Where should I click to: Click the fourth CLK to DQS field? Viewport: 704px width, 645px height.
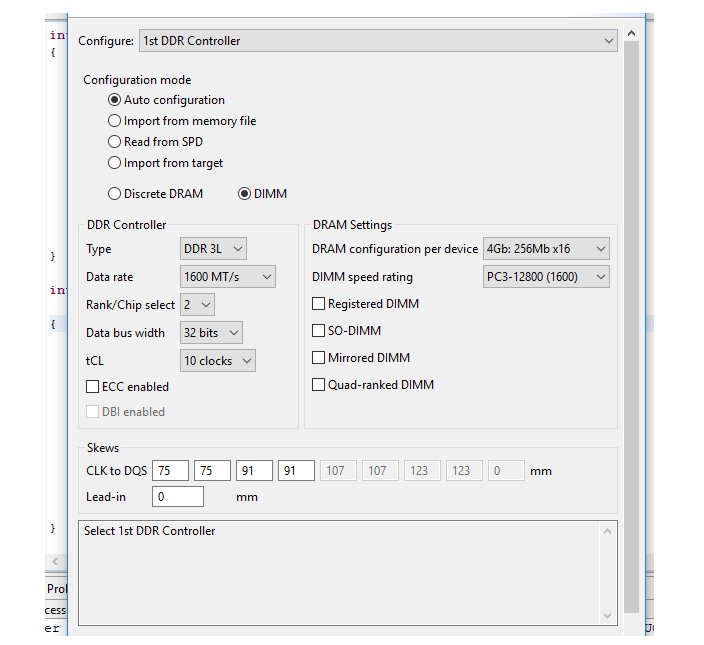click(x=296, y=470)
